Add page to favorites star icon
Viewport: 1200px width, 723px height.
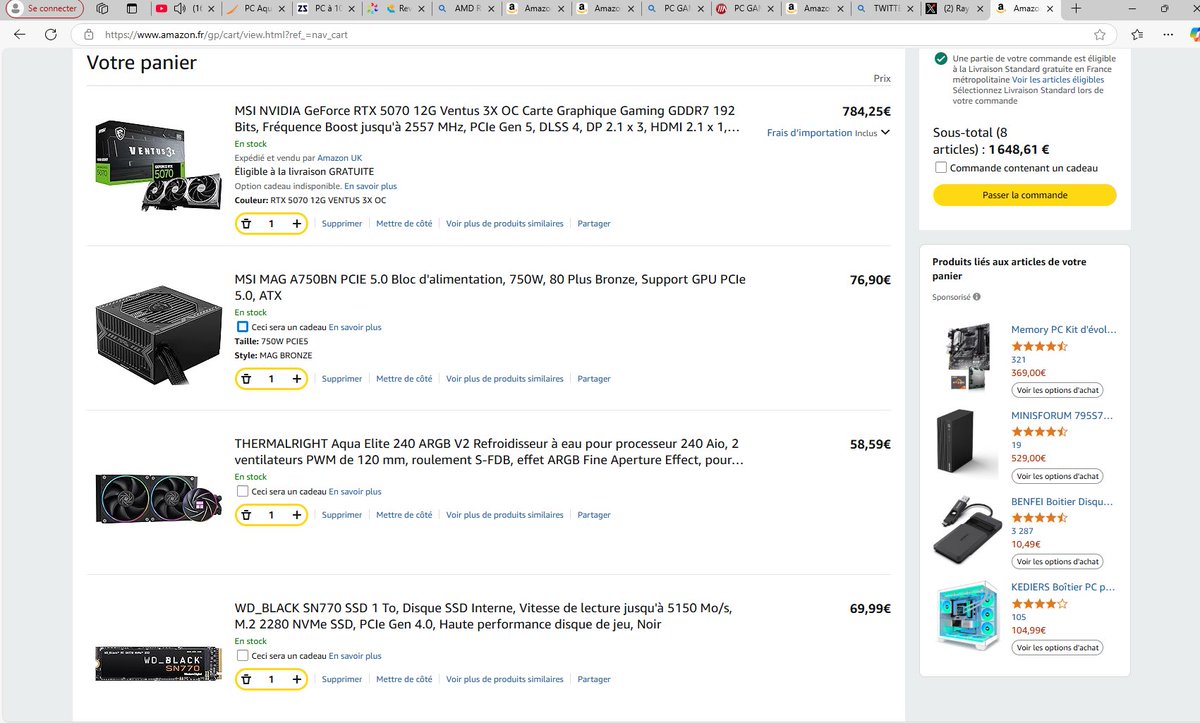click(x=1100, y=34)
